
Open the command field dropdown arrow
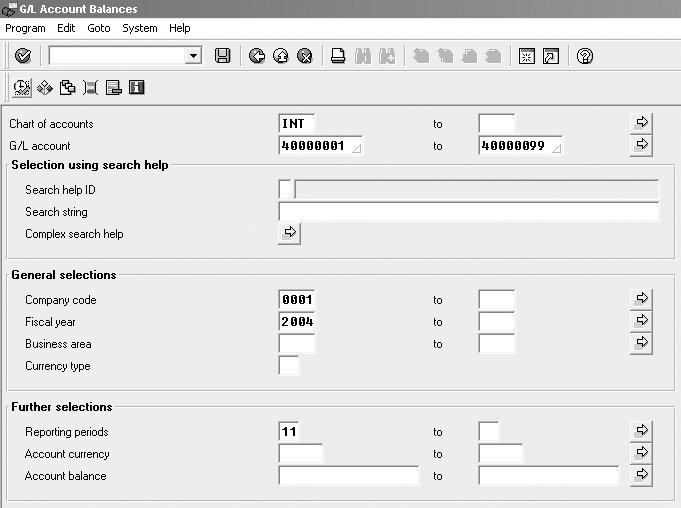coord(193,57)
